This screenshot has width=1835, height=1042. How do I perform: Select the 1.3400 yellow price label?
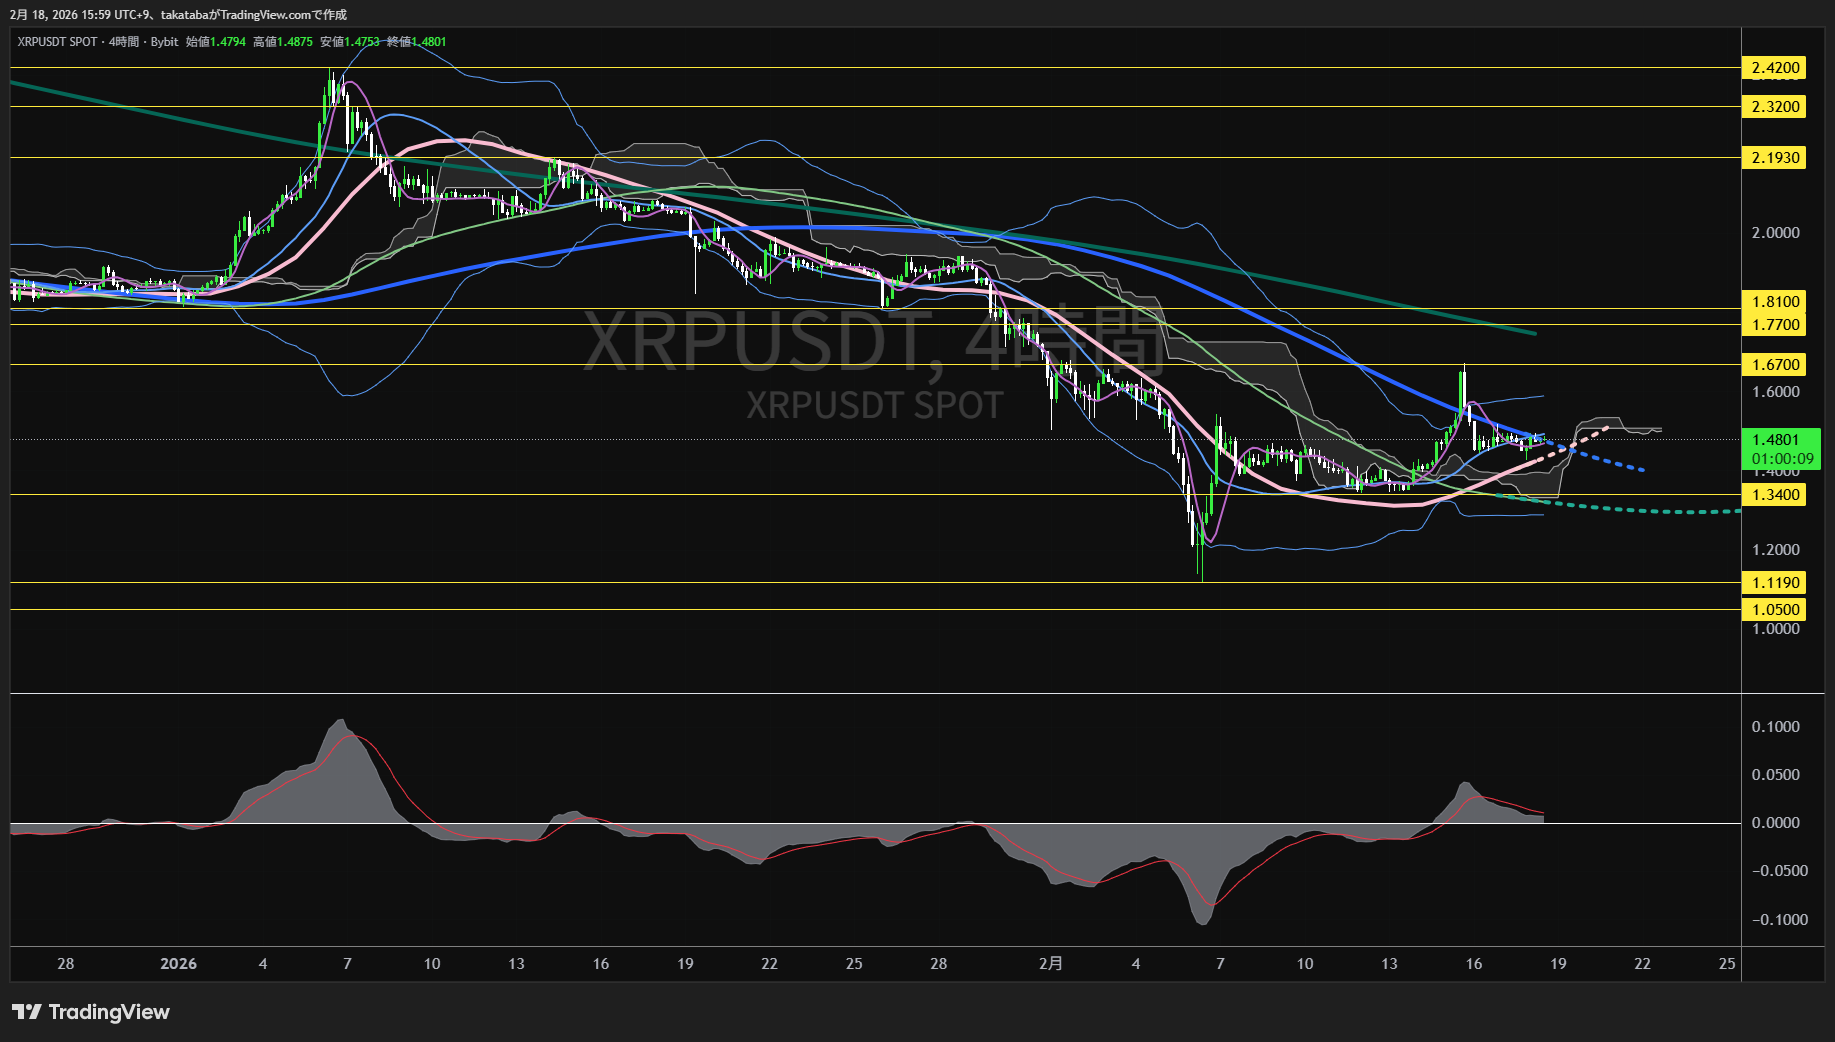[1774, 495]
